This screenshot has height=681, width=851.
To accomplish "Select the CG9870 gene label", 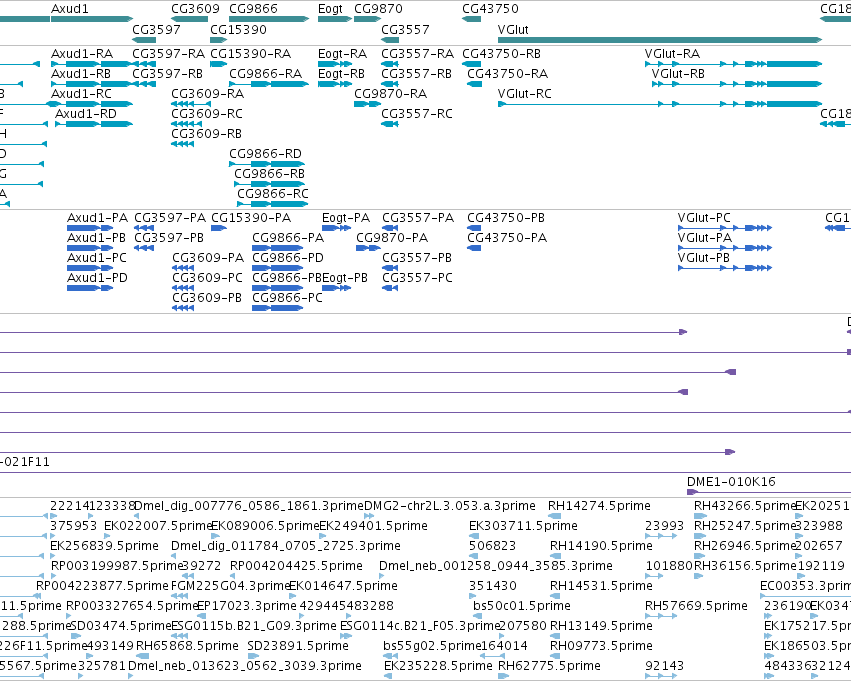I will 378,9.
